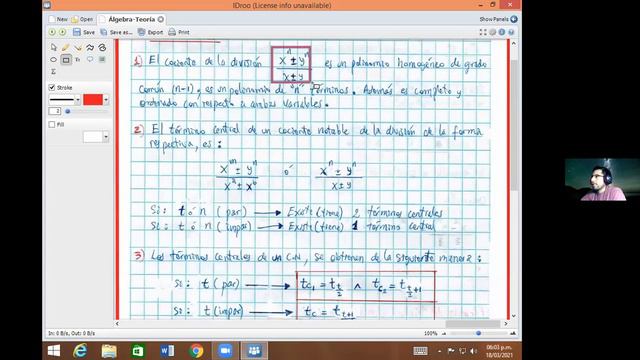Select the yellow pencil drawing tool
This screenshot has width=640, height=360.
65,47
